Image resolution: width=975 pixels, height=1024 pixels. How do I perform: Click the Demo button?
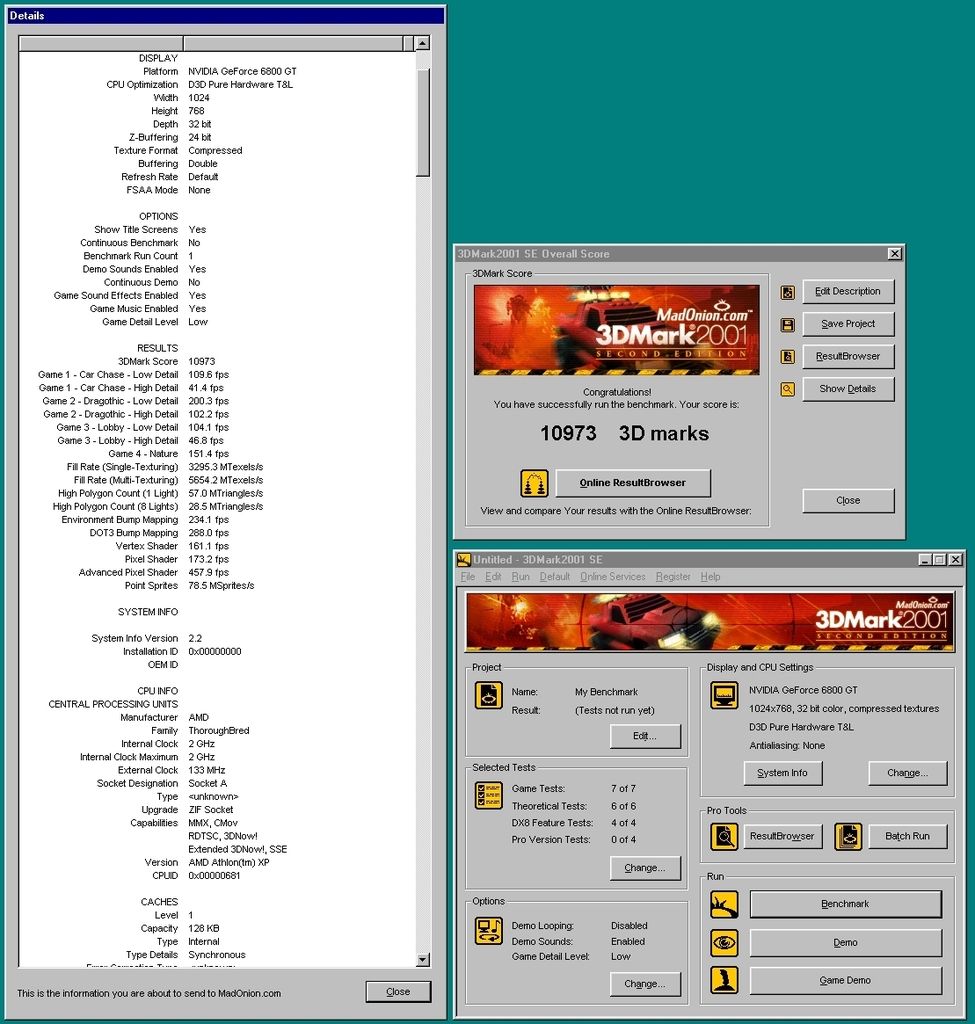[845, 943]
